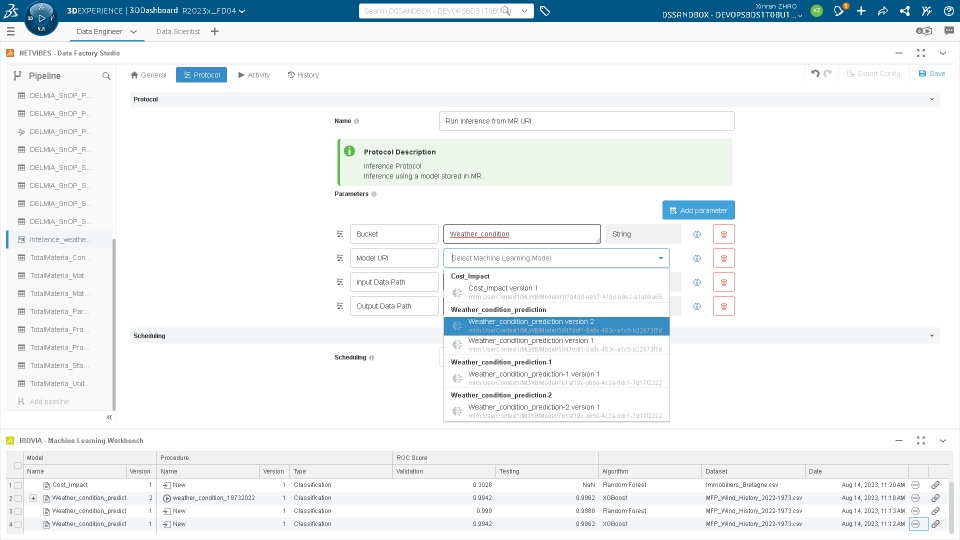Viewport: 960px width, 540px height.
Task: Delete the Output Data Path parameter
Action: pyautogui.click(x=724, y=306)
